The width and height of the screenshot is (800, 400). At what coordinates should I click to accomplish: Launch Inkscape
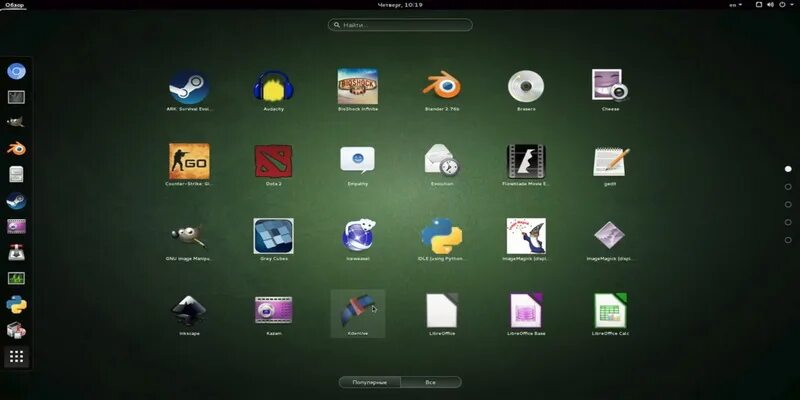(x=189, y=311)
